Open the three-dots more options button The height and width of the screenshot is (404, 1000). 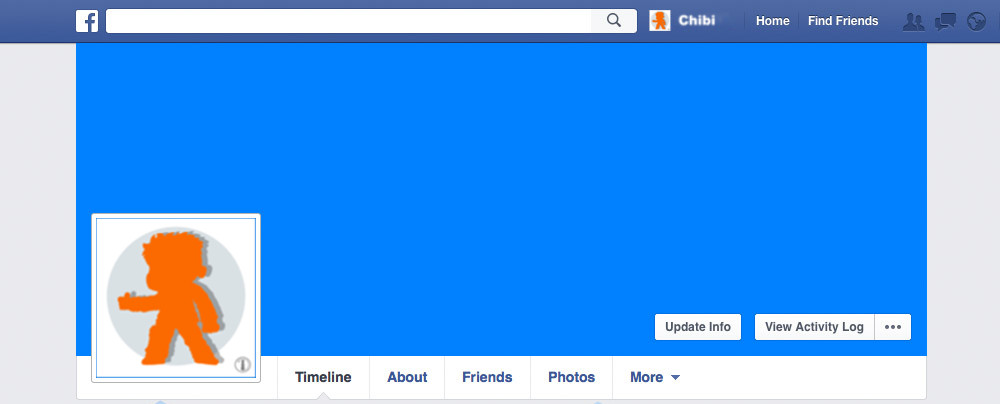pos(893,327)
